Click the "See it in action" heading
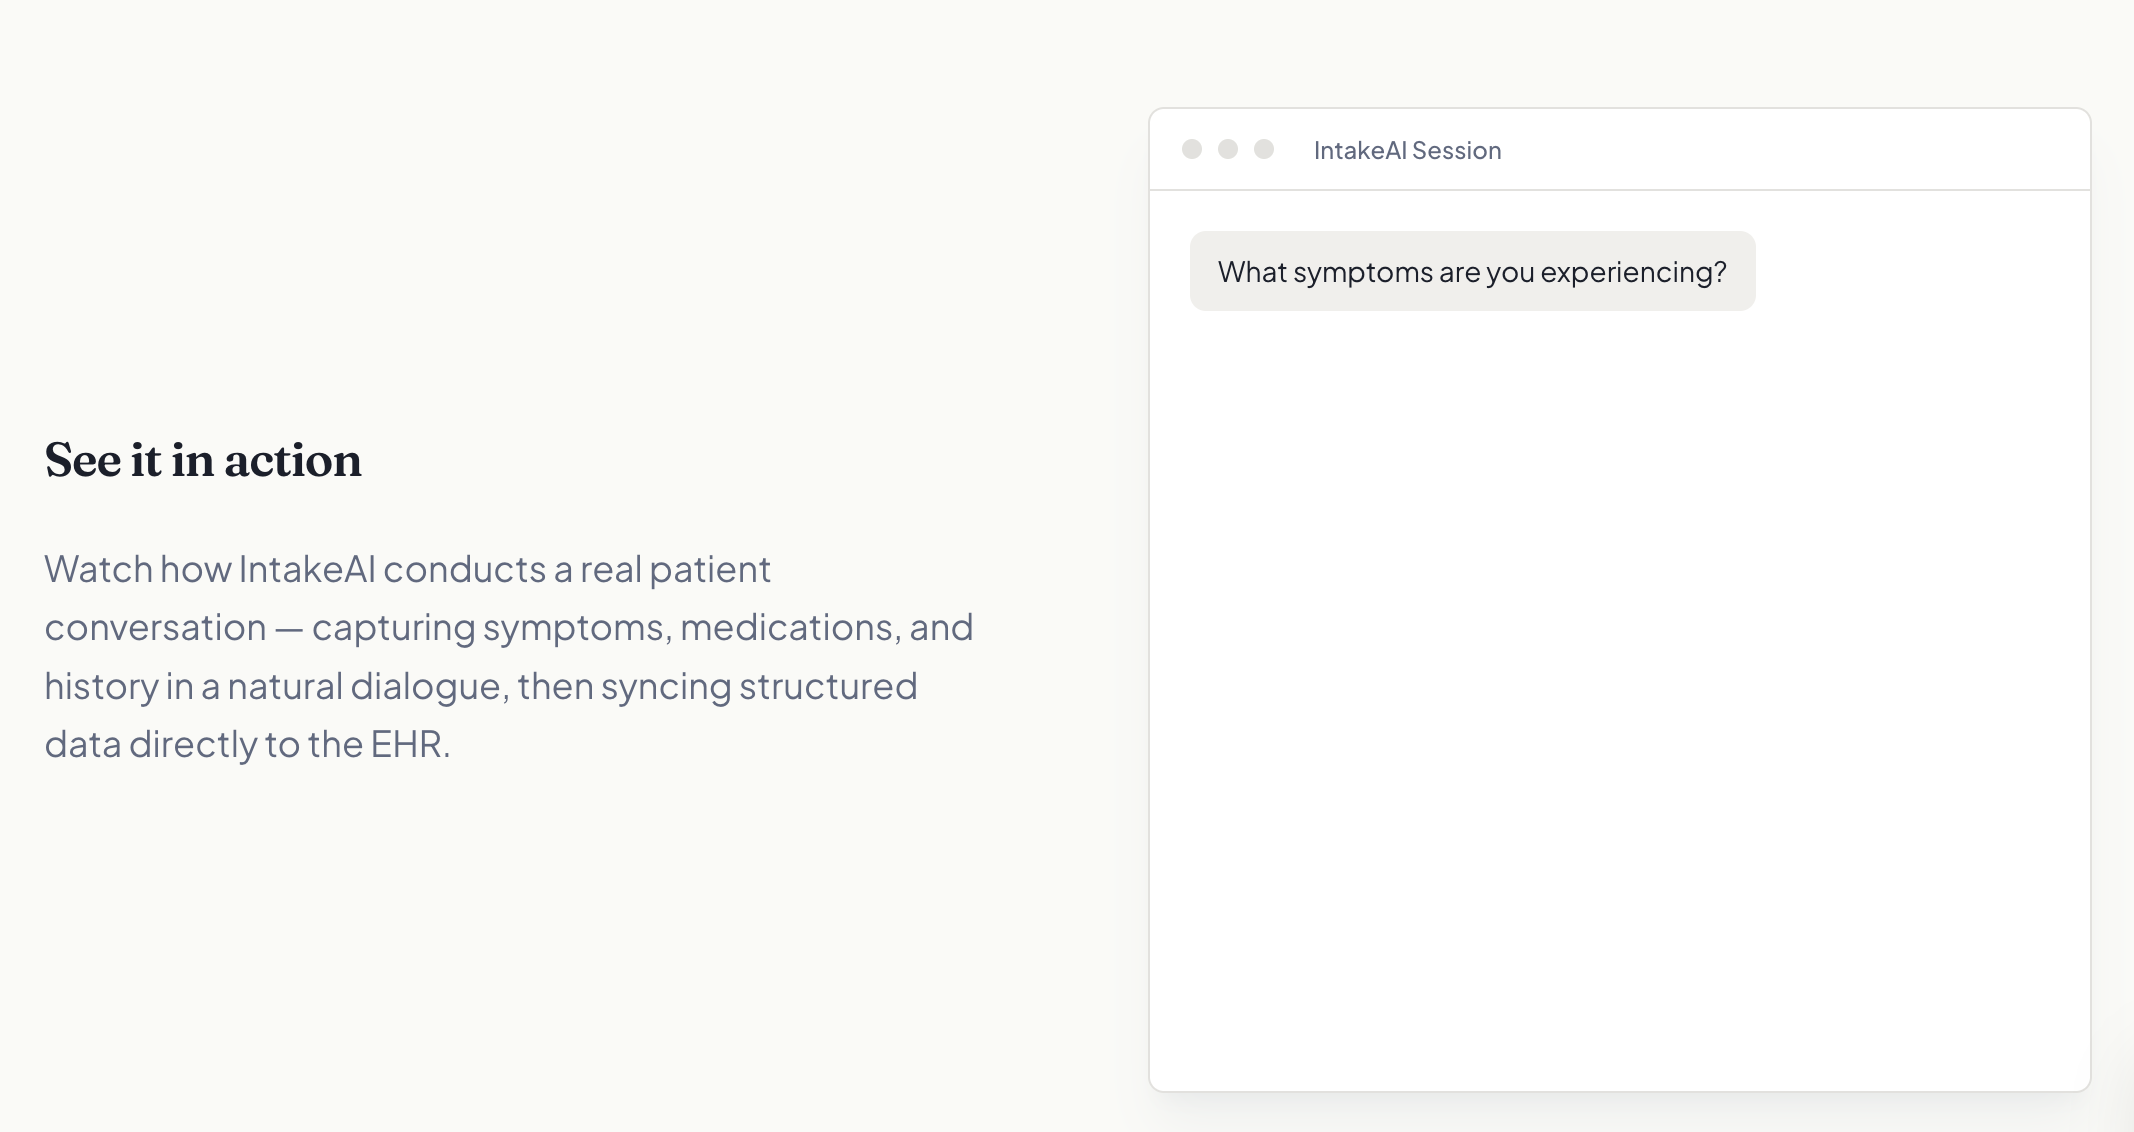2134x1132 pixels. [203, 460]
